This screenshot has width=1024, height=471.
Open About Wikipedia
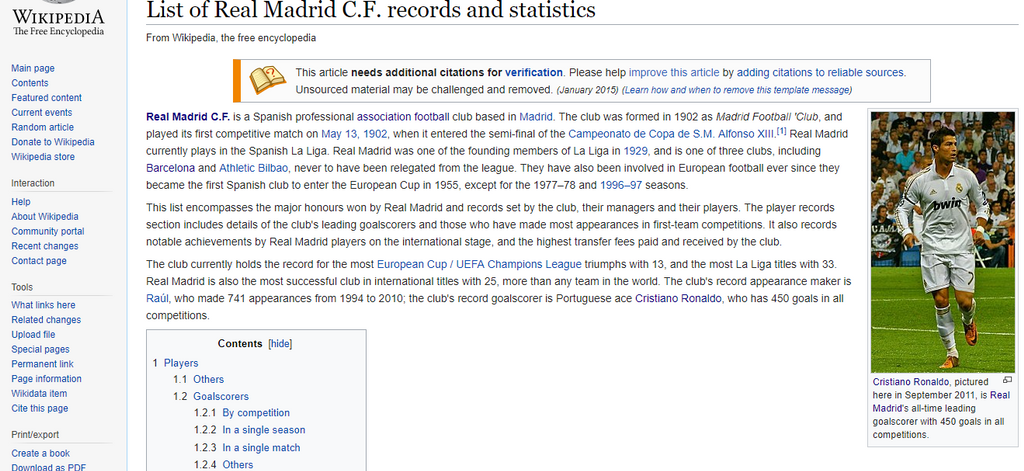click(44, 216)
